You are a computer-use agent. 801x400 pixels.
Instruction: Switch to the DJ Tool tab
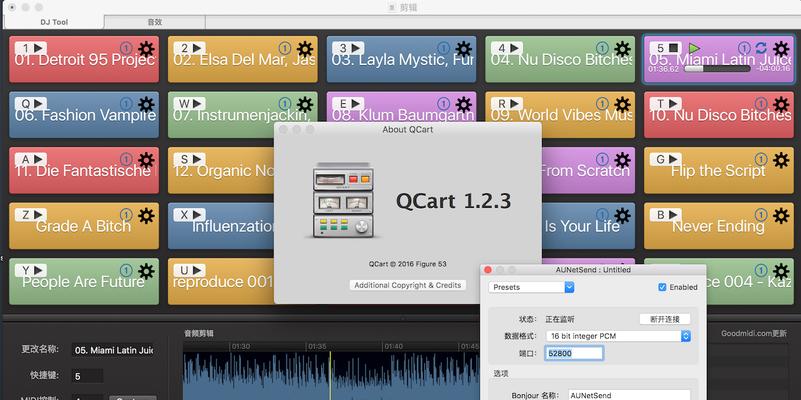pos(54,22)
